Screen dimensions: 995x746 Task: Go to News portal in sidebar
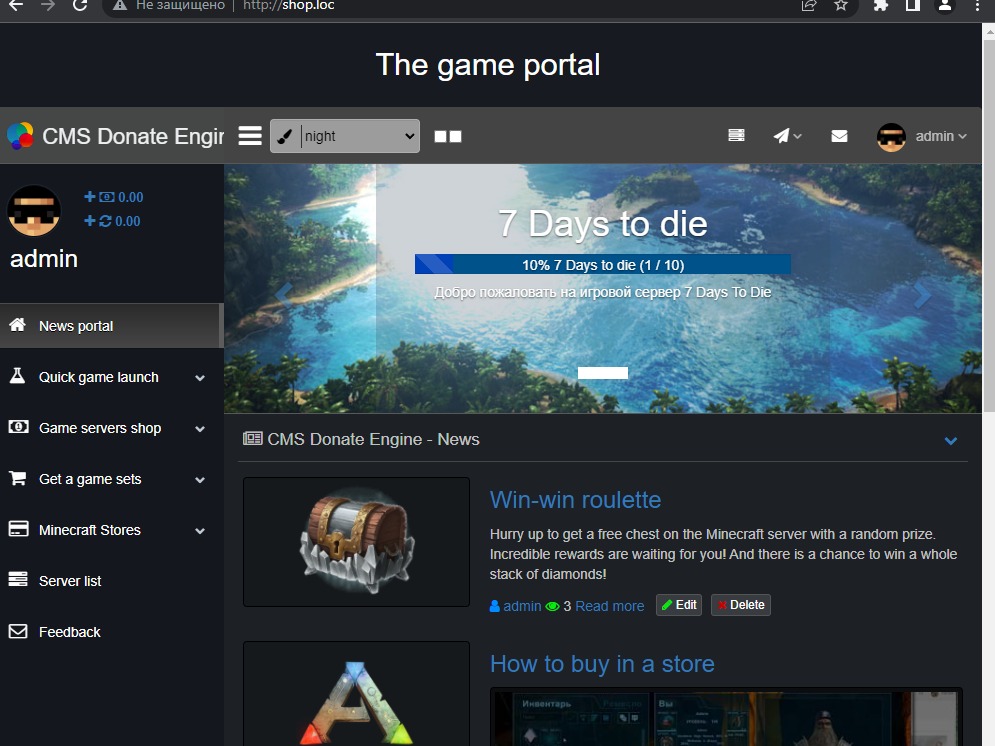click(76, 326)
